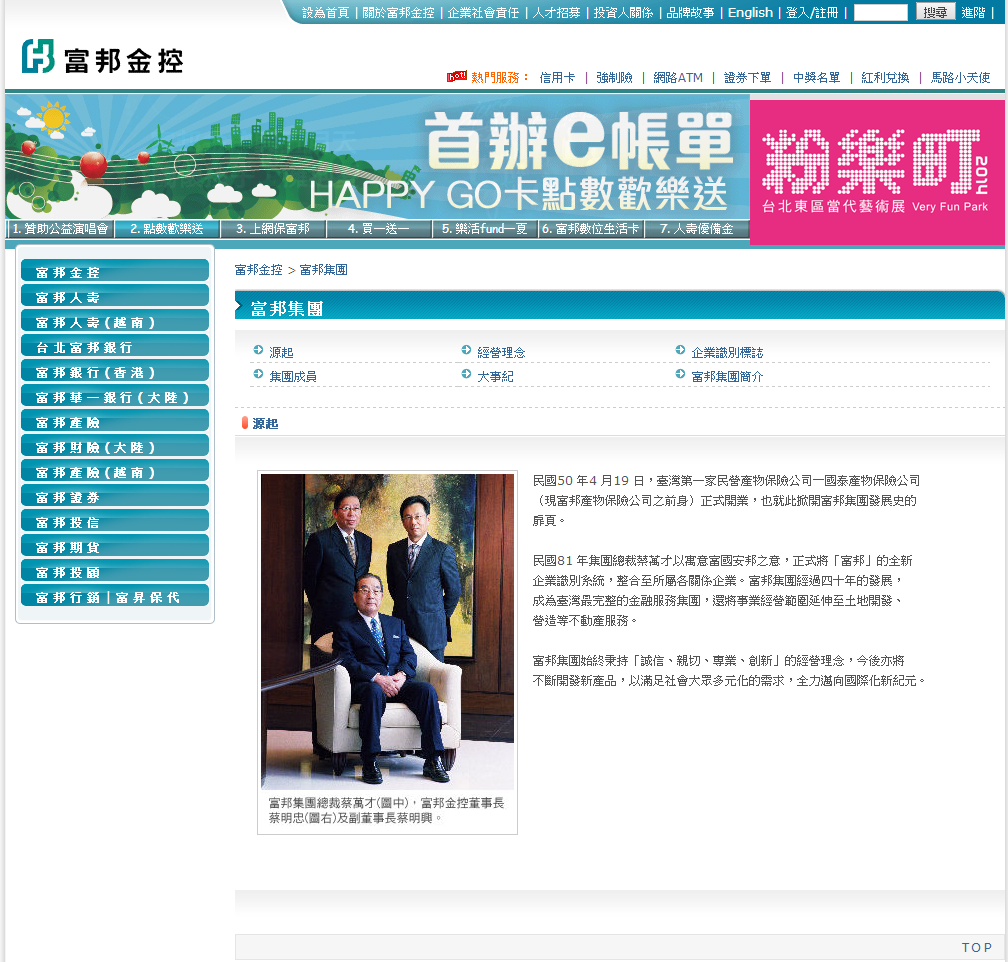Click the 首辦e帳單 HAPPY GO banner
1008x962 pixels.
(x=377, y=158)
